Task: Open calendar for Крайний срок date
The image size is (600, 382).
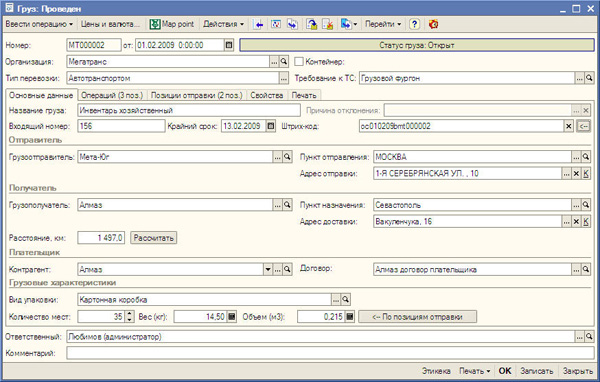Action: [271, 126]
